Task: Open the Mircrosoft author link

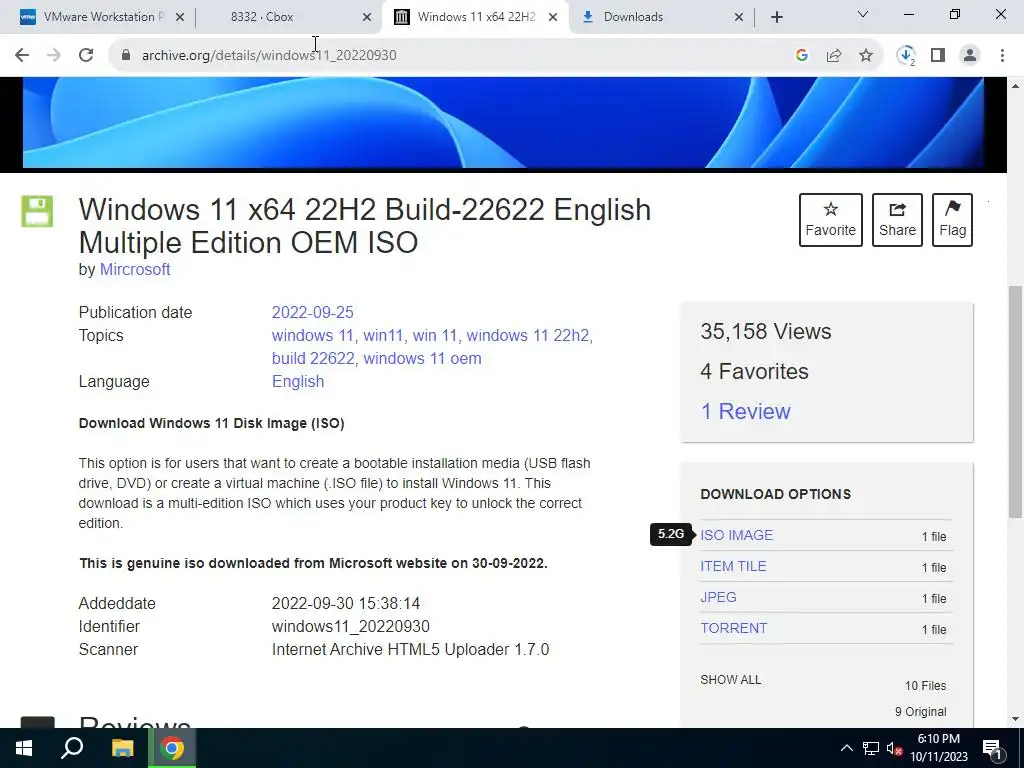Action: [x=135, y=270]
